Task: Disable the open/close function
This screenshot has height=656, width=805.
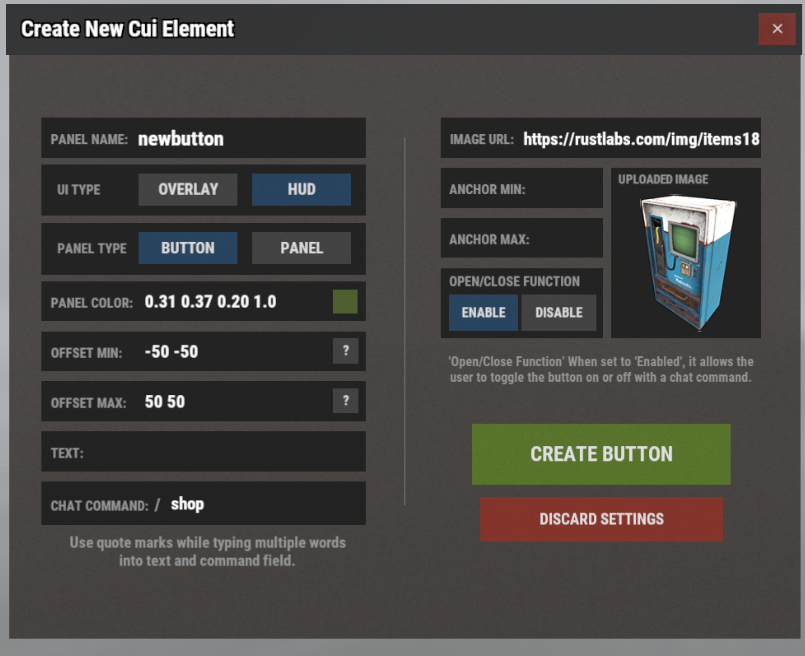Action: [x=559, y=312]
